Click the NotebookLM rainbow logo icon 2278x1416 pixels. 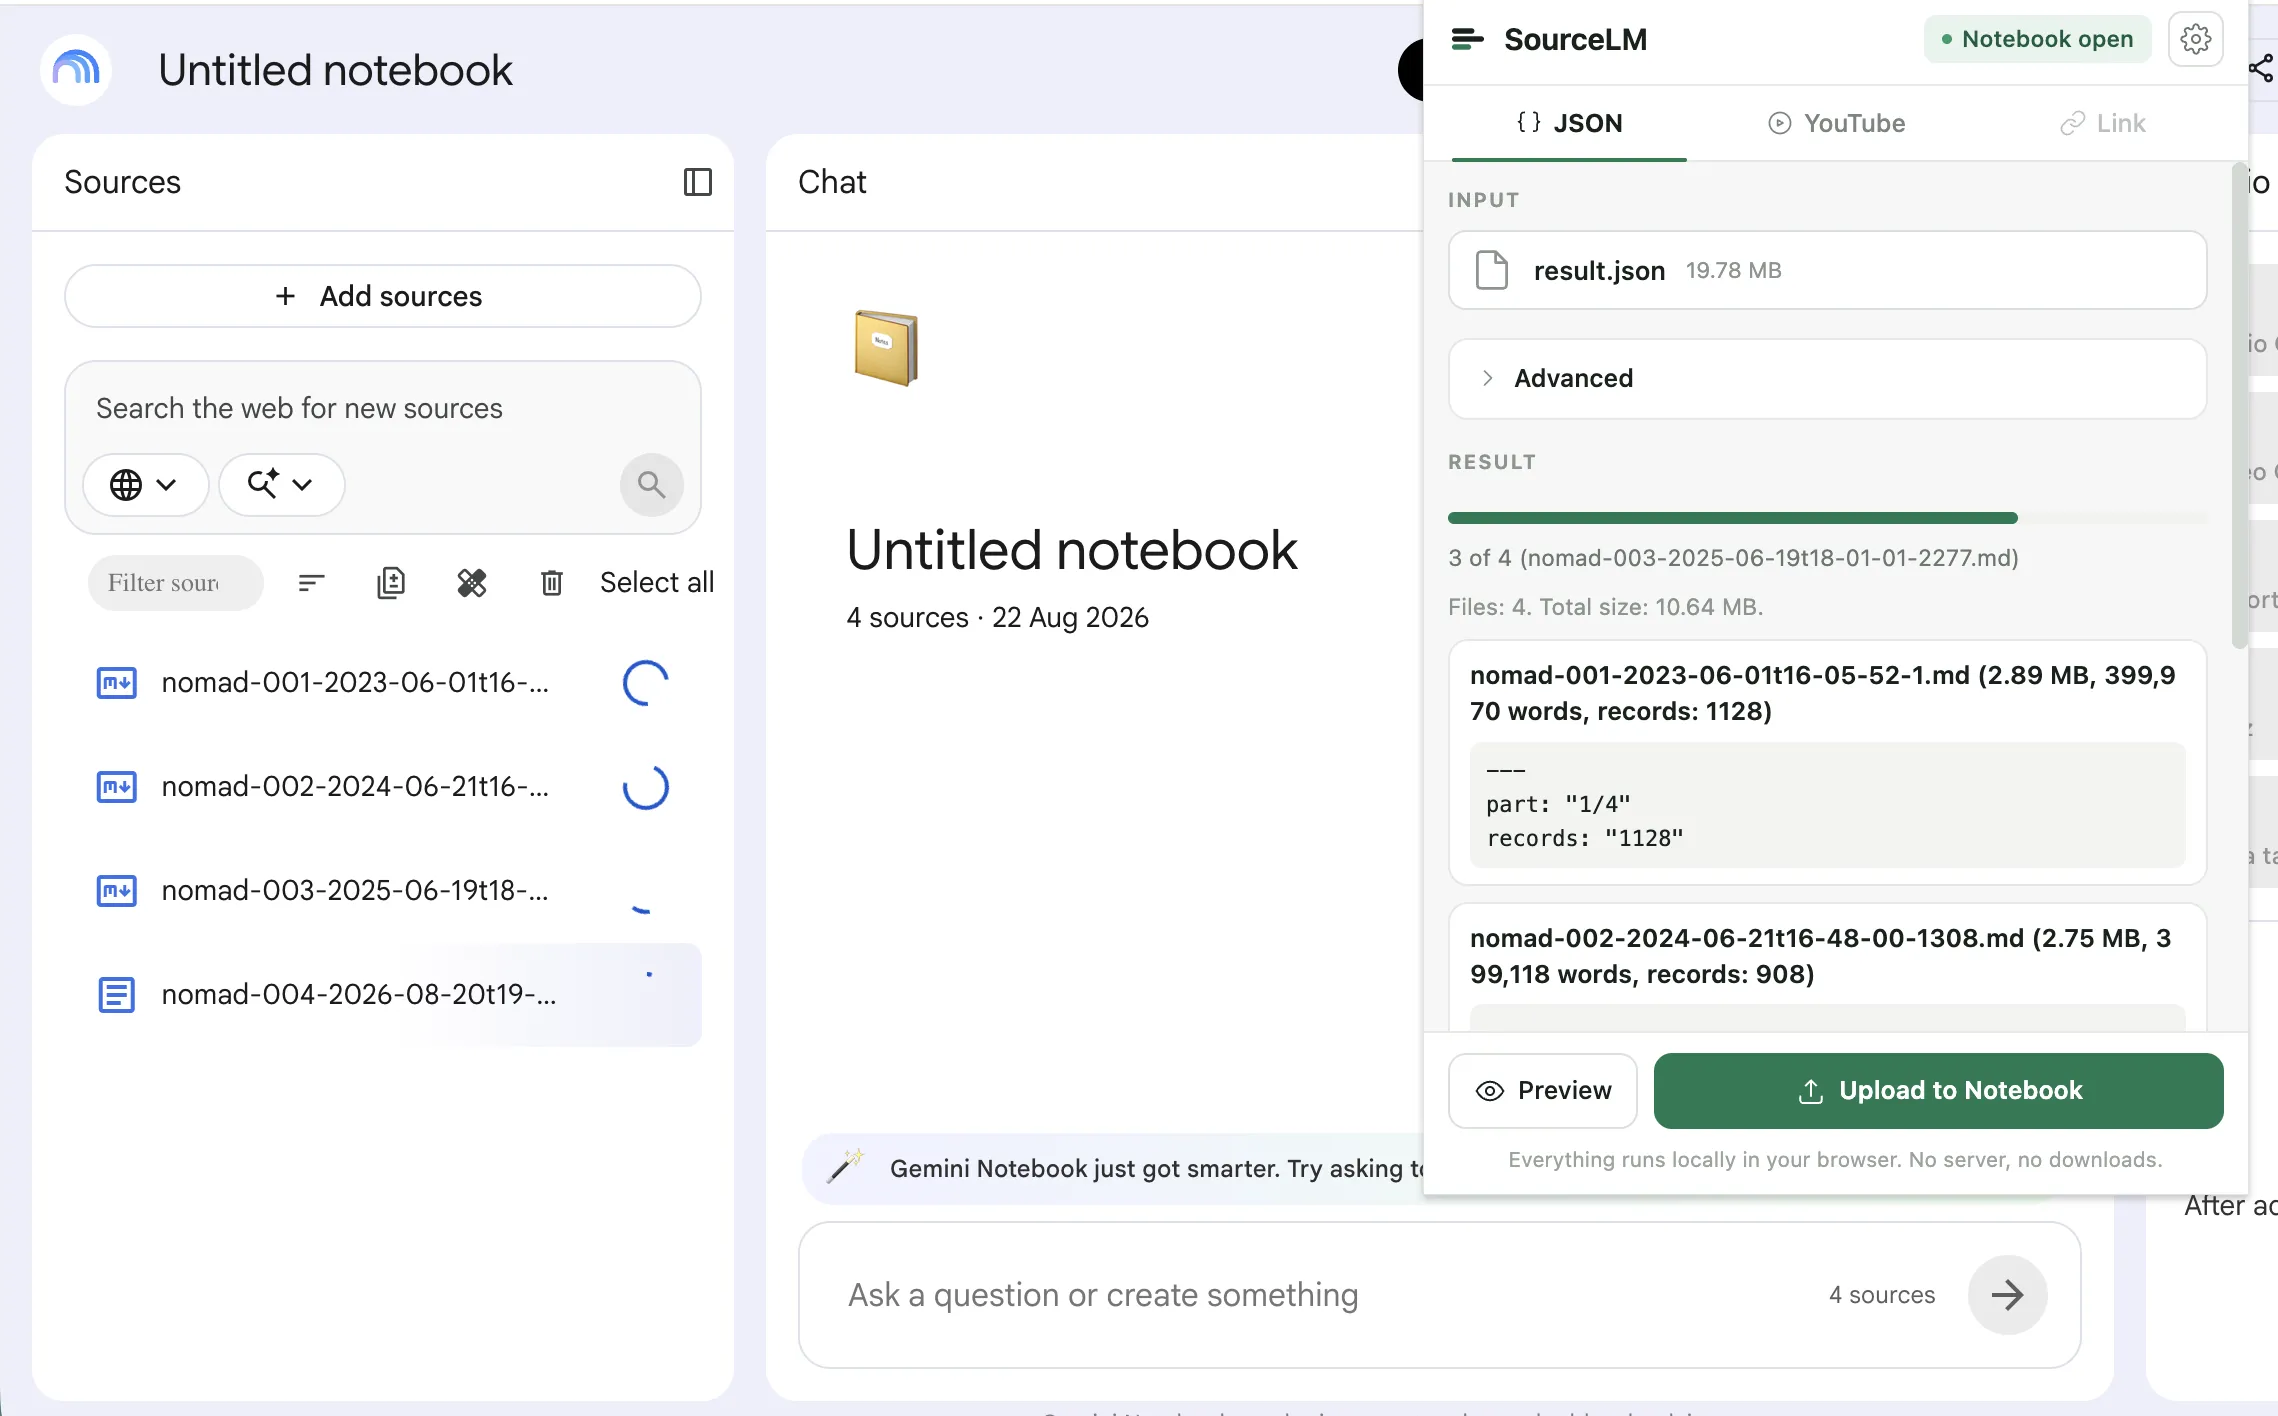[76, 69]
